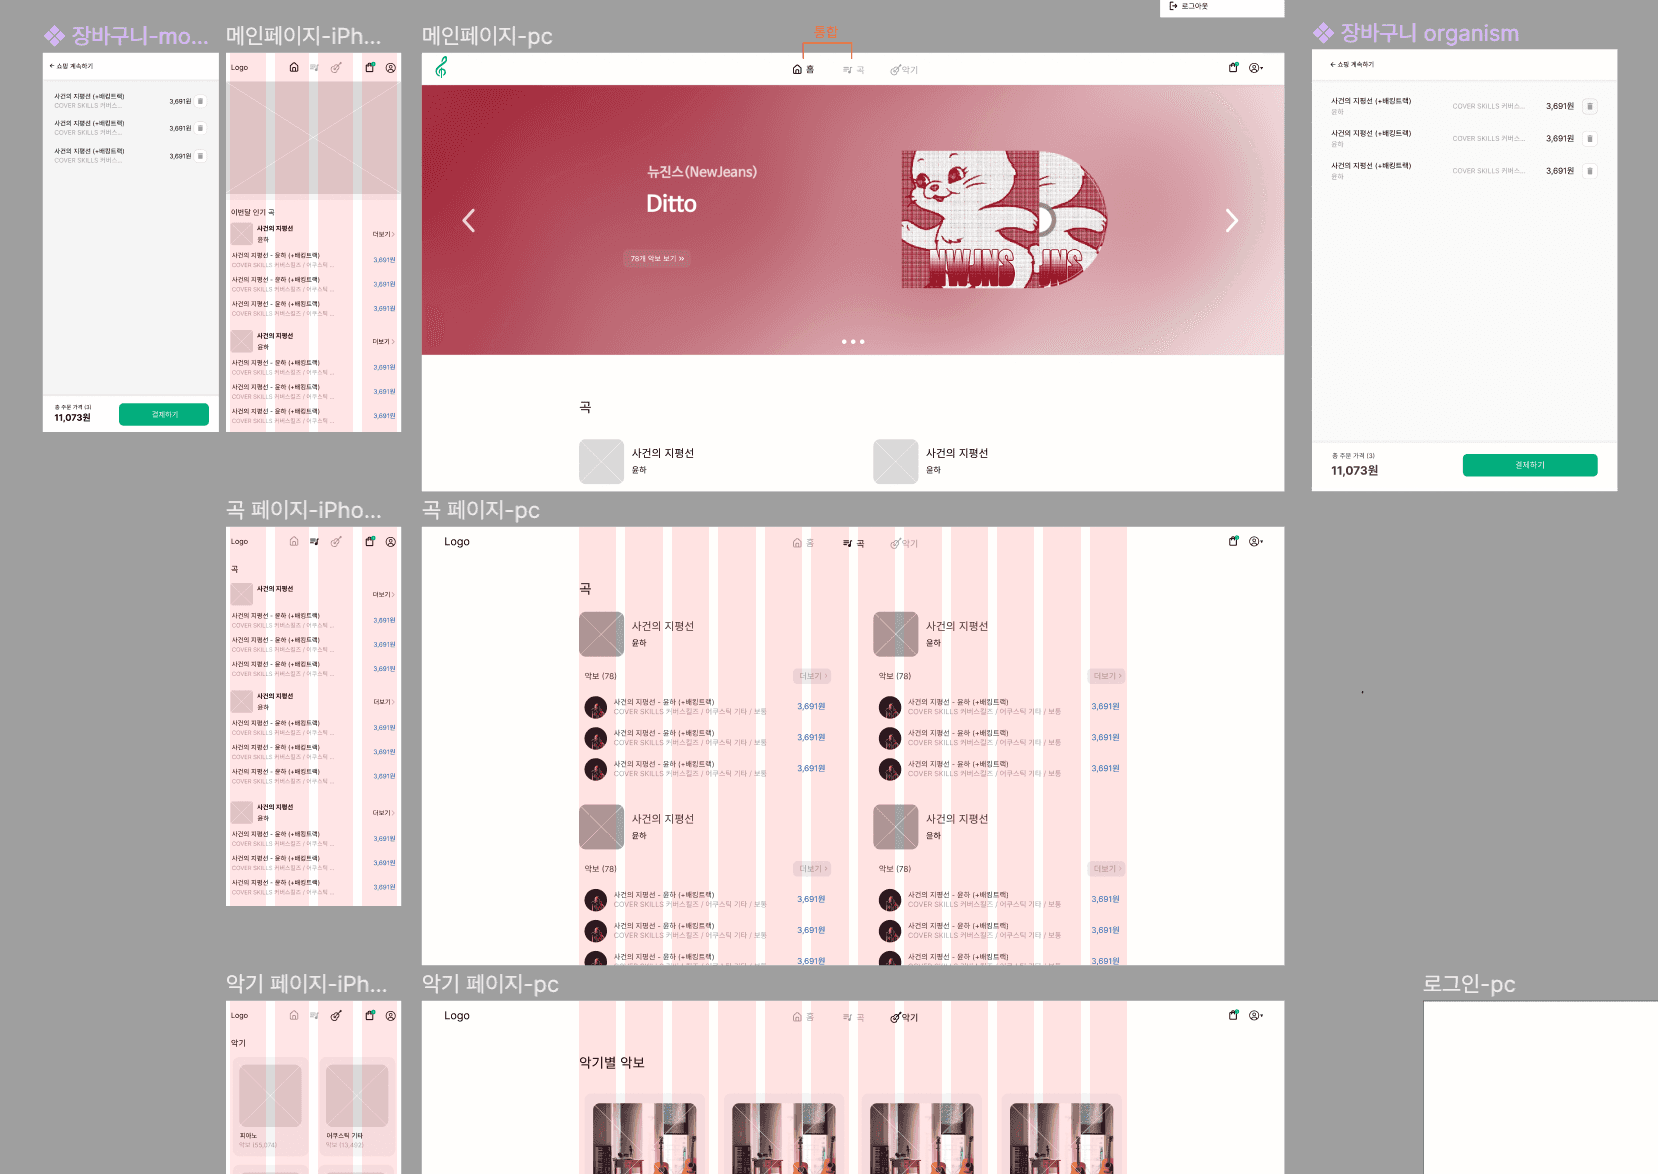
Task: Select middle carousel indicator dot on banner
Action: click(853, 342)
